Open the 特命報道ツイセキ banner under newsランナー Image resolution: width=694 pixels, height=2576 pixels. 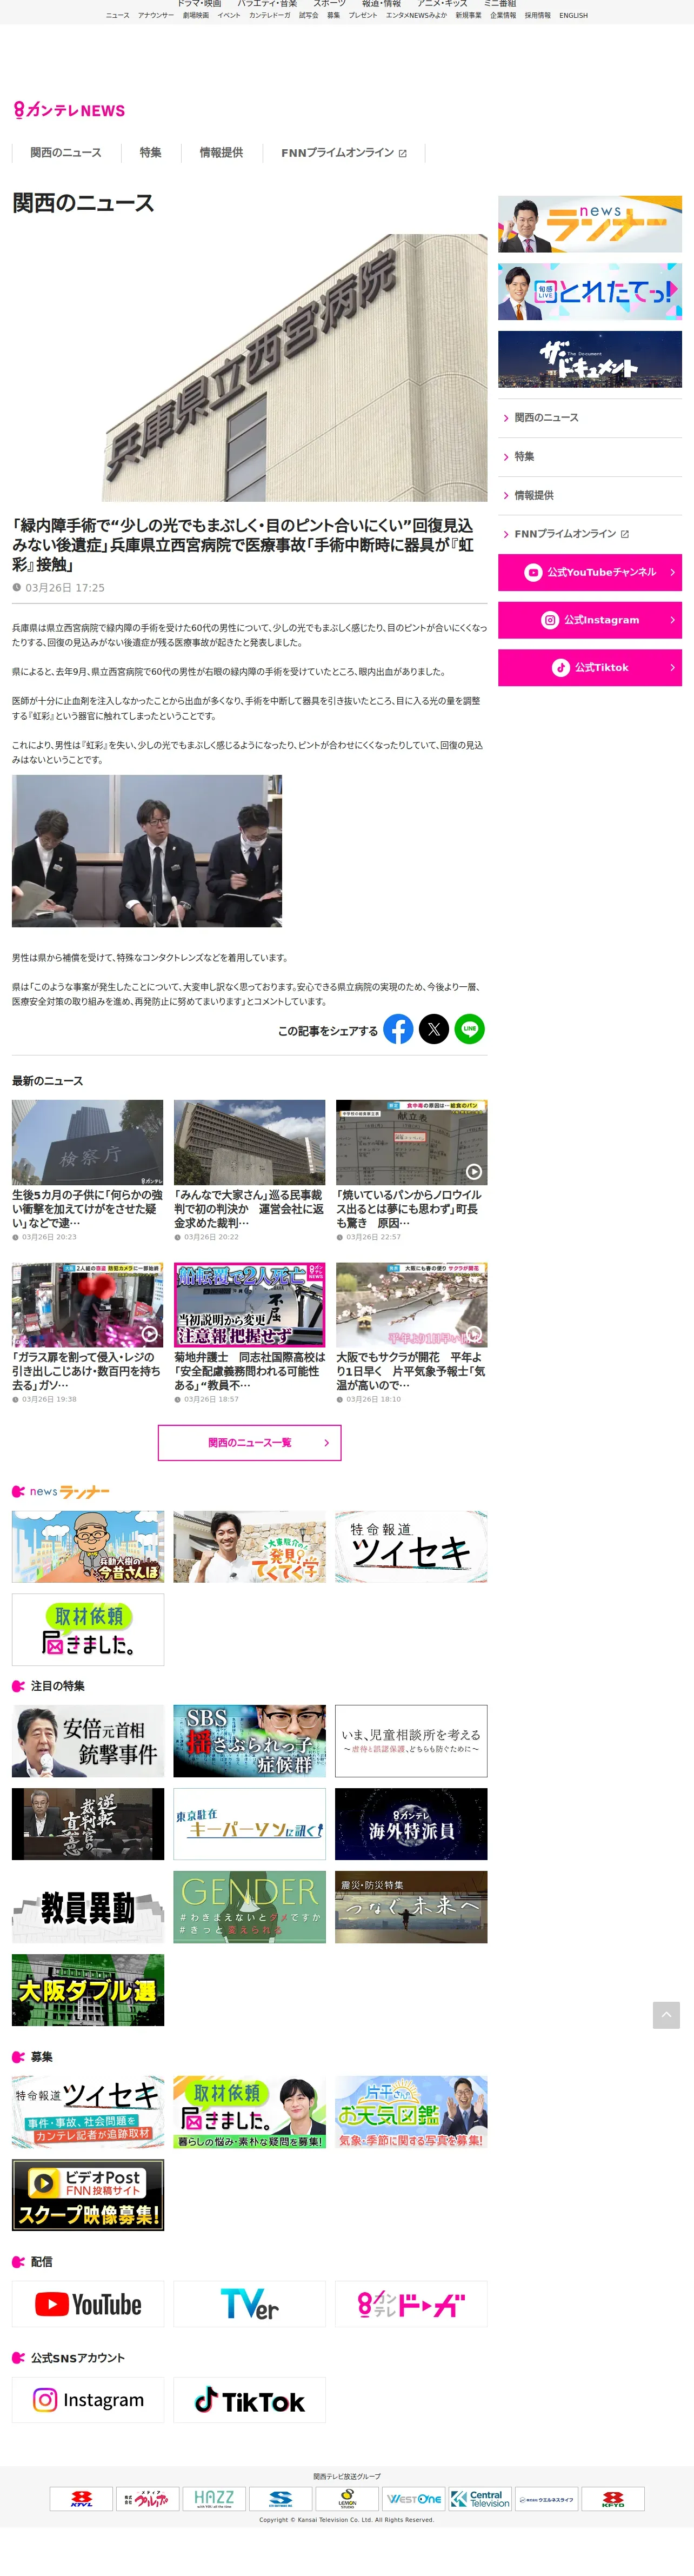pyautogui.click(x=411, y=1547)
